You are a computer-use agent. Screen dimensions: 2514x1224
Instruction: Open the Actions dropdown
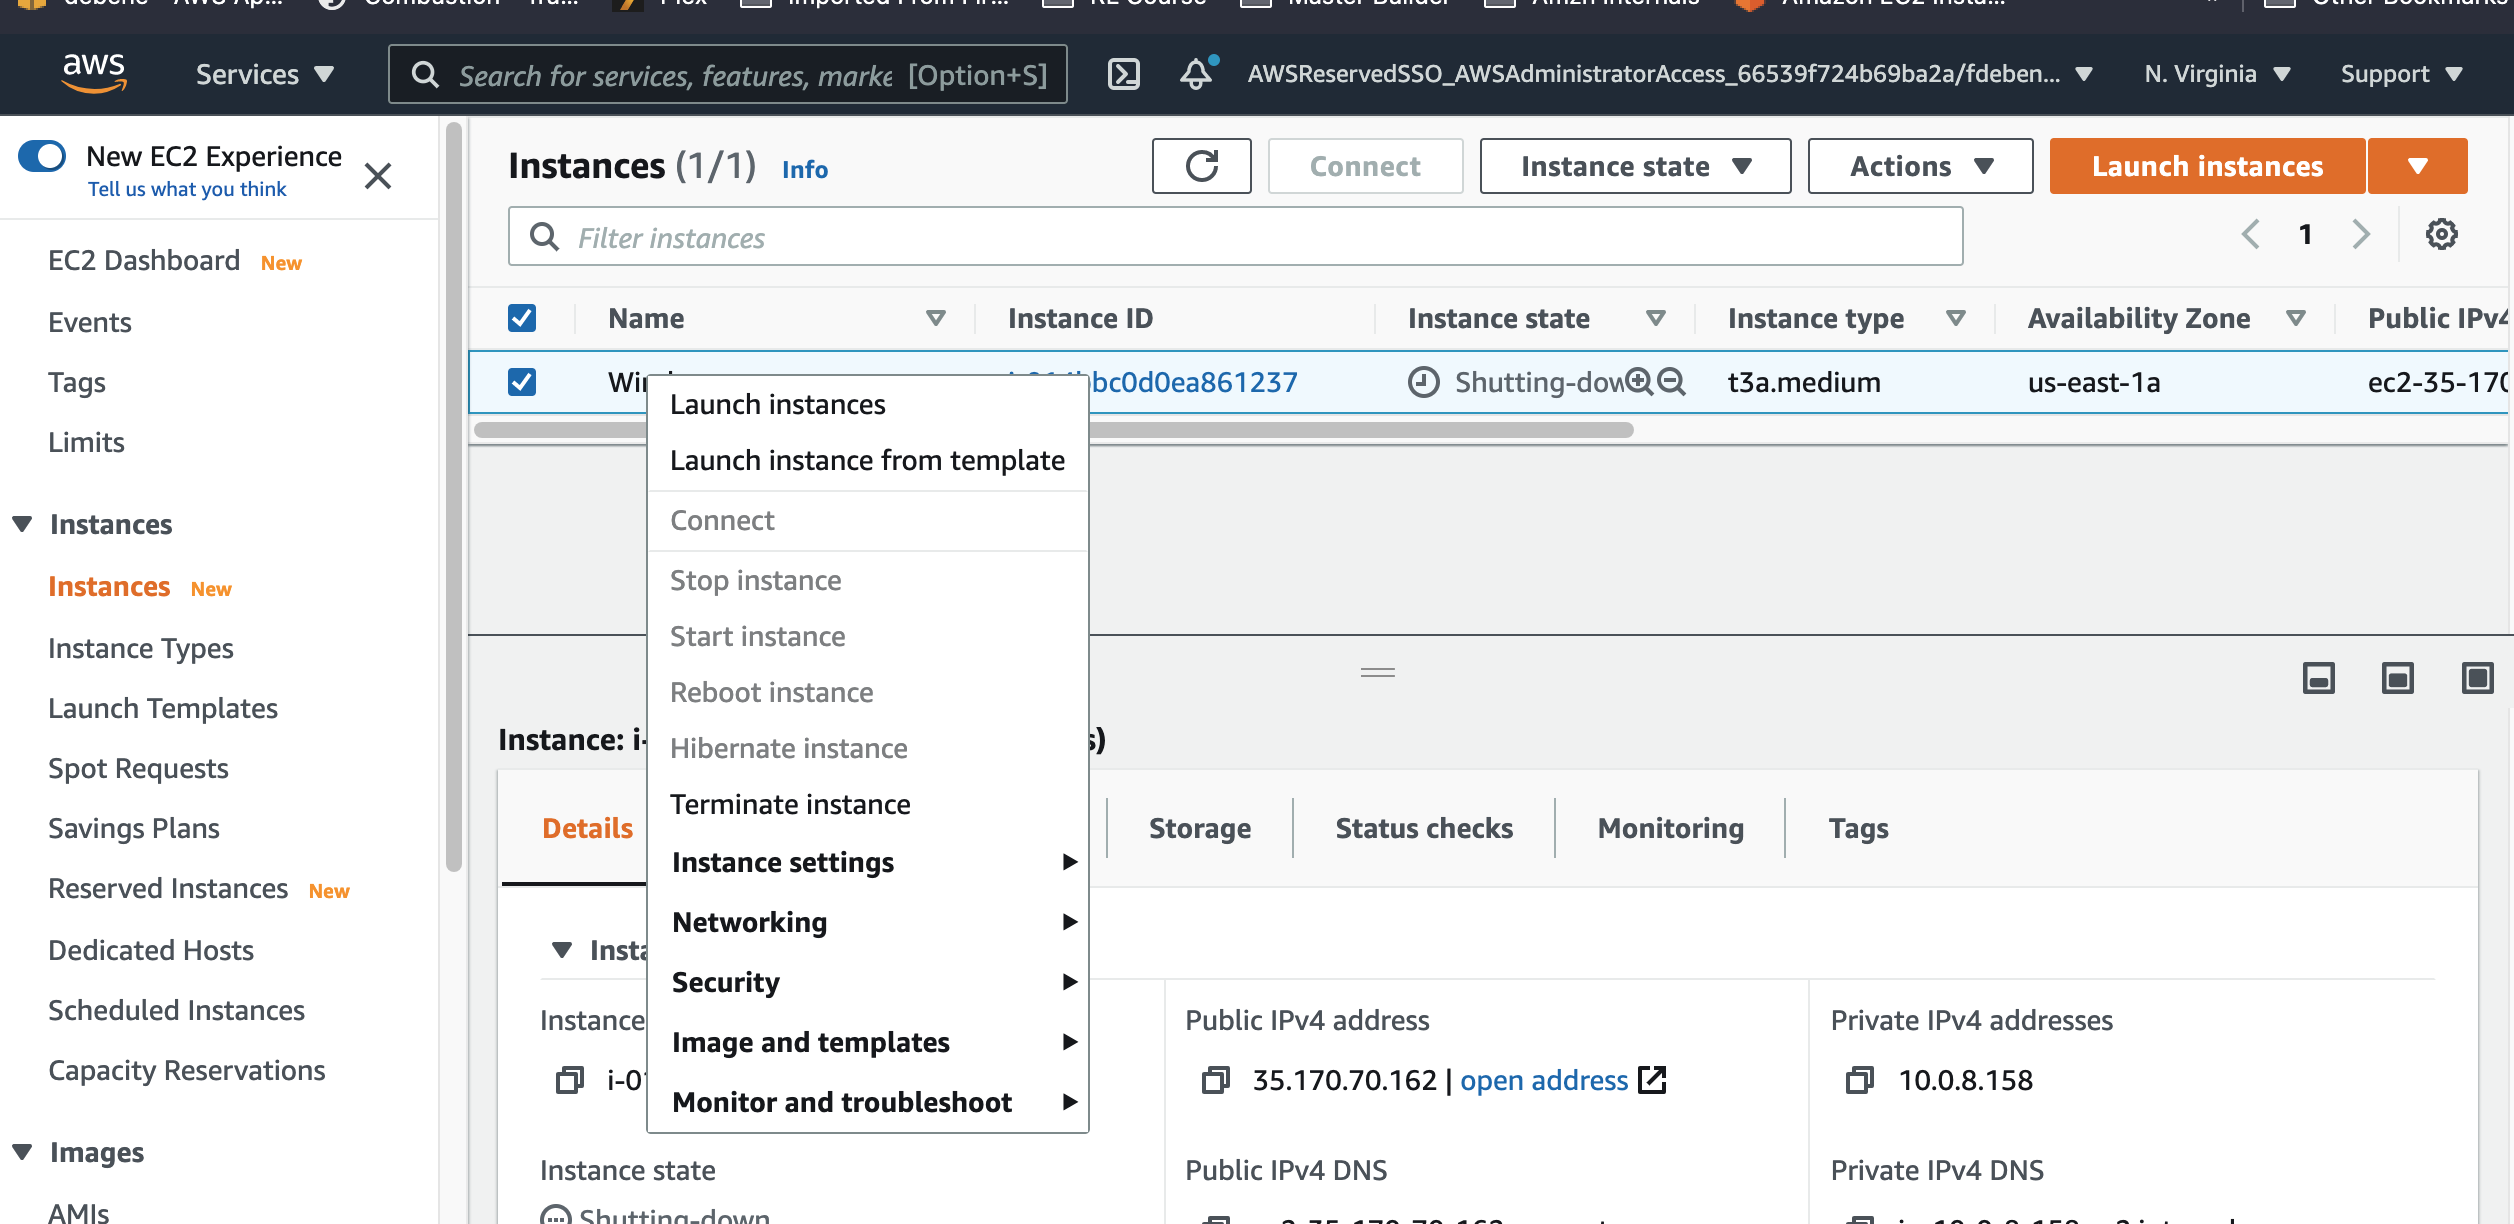(1920, 166)
